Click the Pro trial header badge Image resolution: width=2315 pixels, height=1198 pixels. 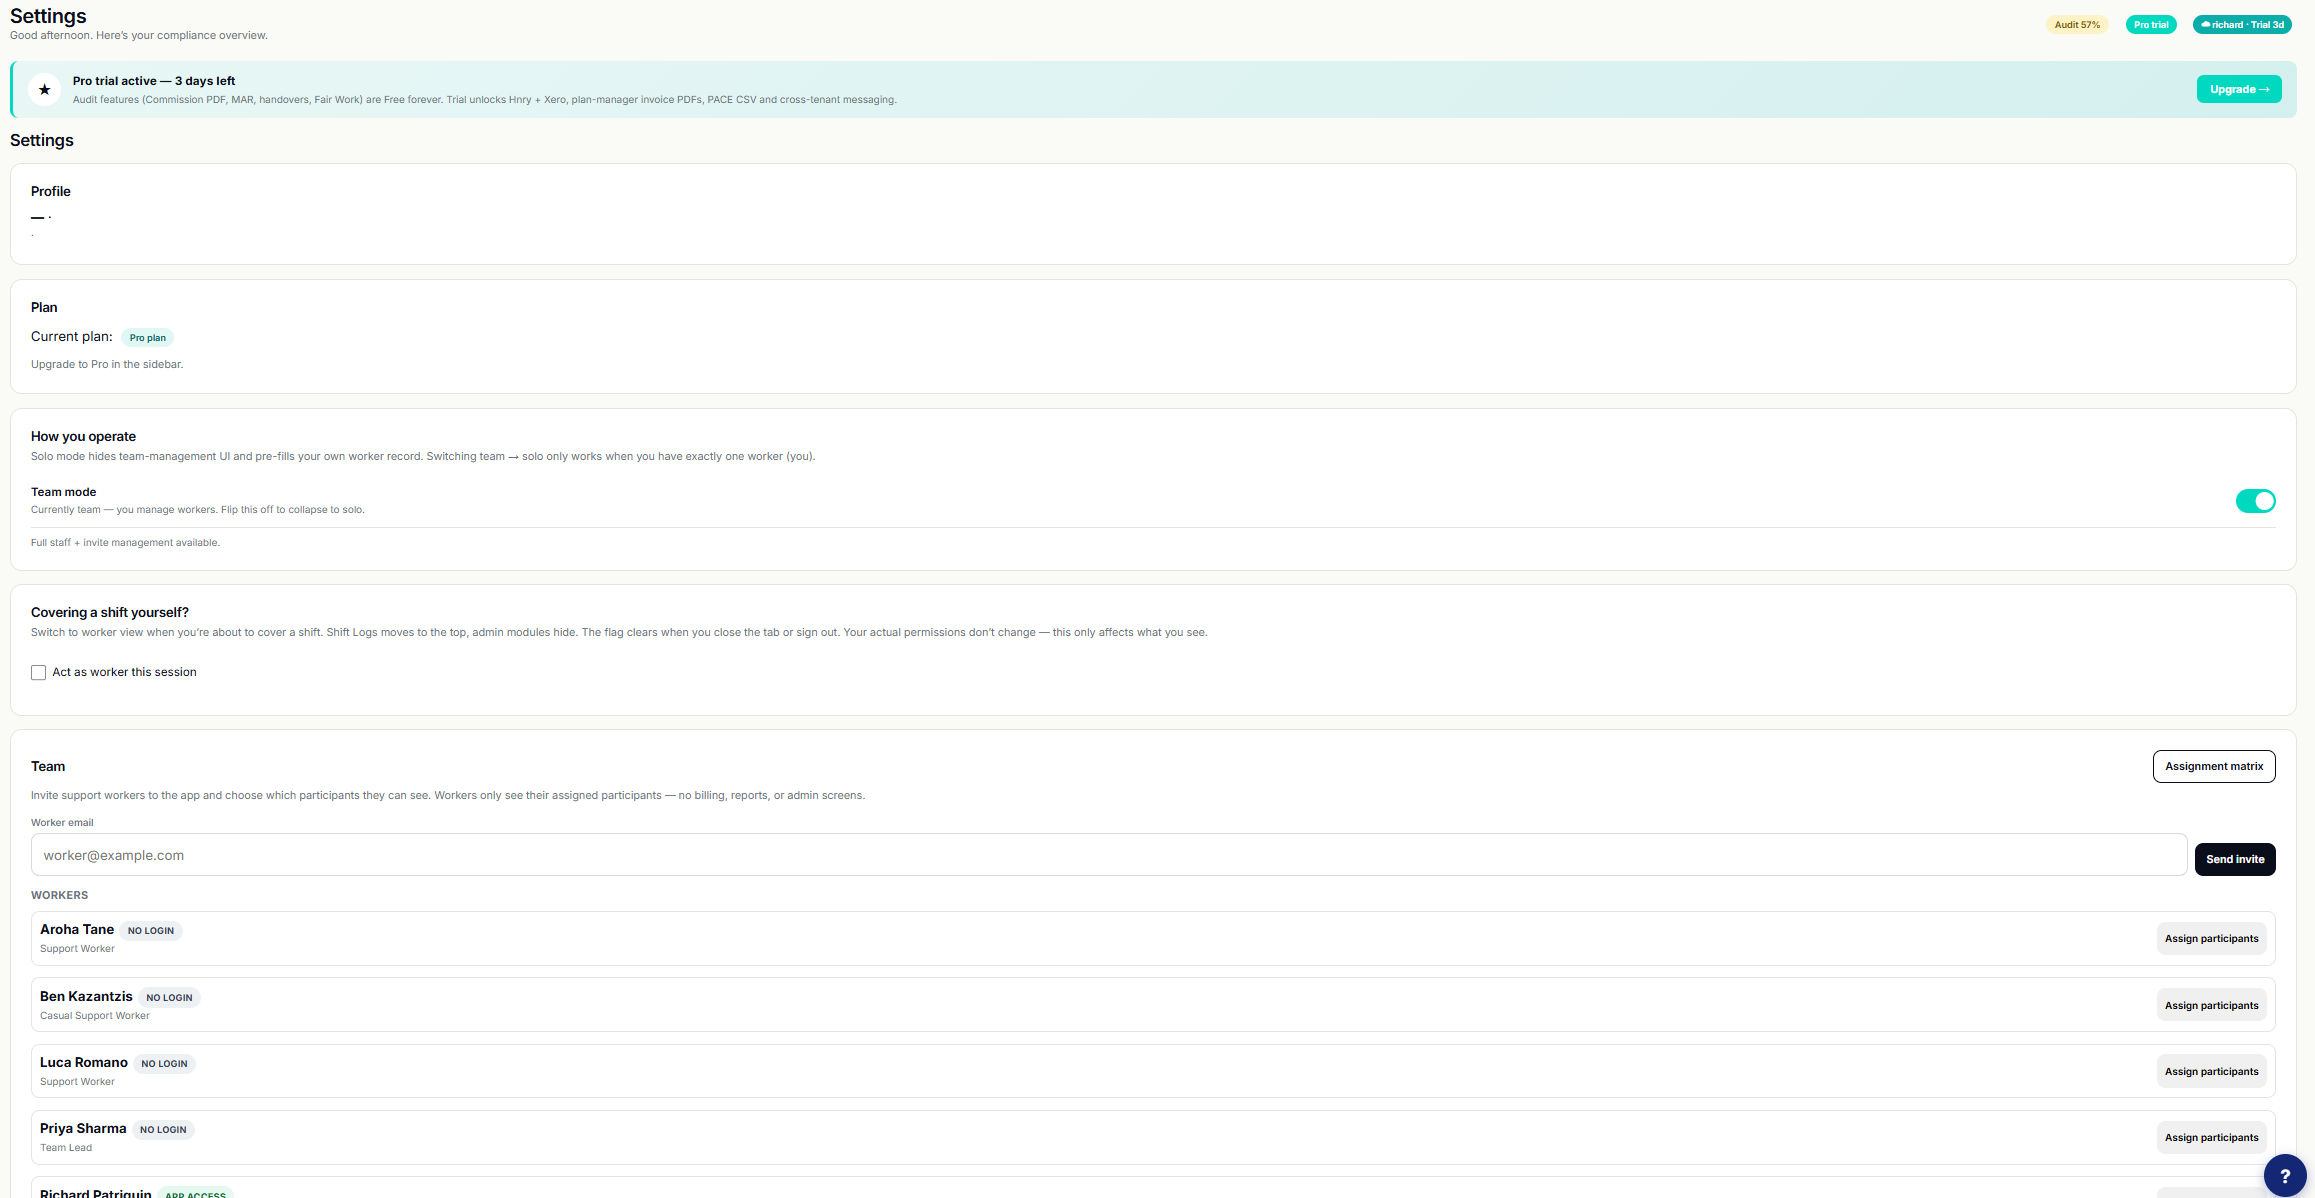pyautogui.click(x=2150, y=25)
